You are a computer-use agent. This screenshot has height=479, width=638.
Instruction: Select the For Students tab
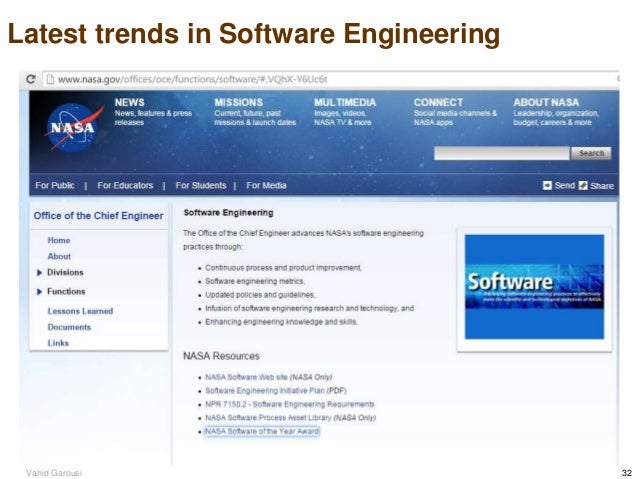[x=201, y=186]
